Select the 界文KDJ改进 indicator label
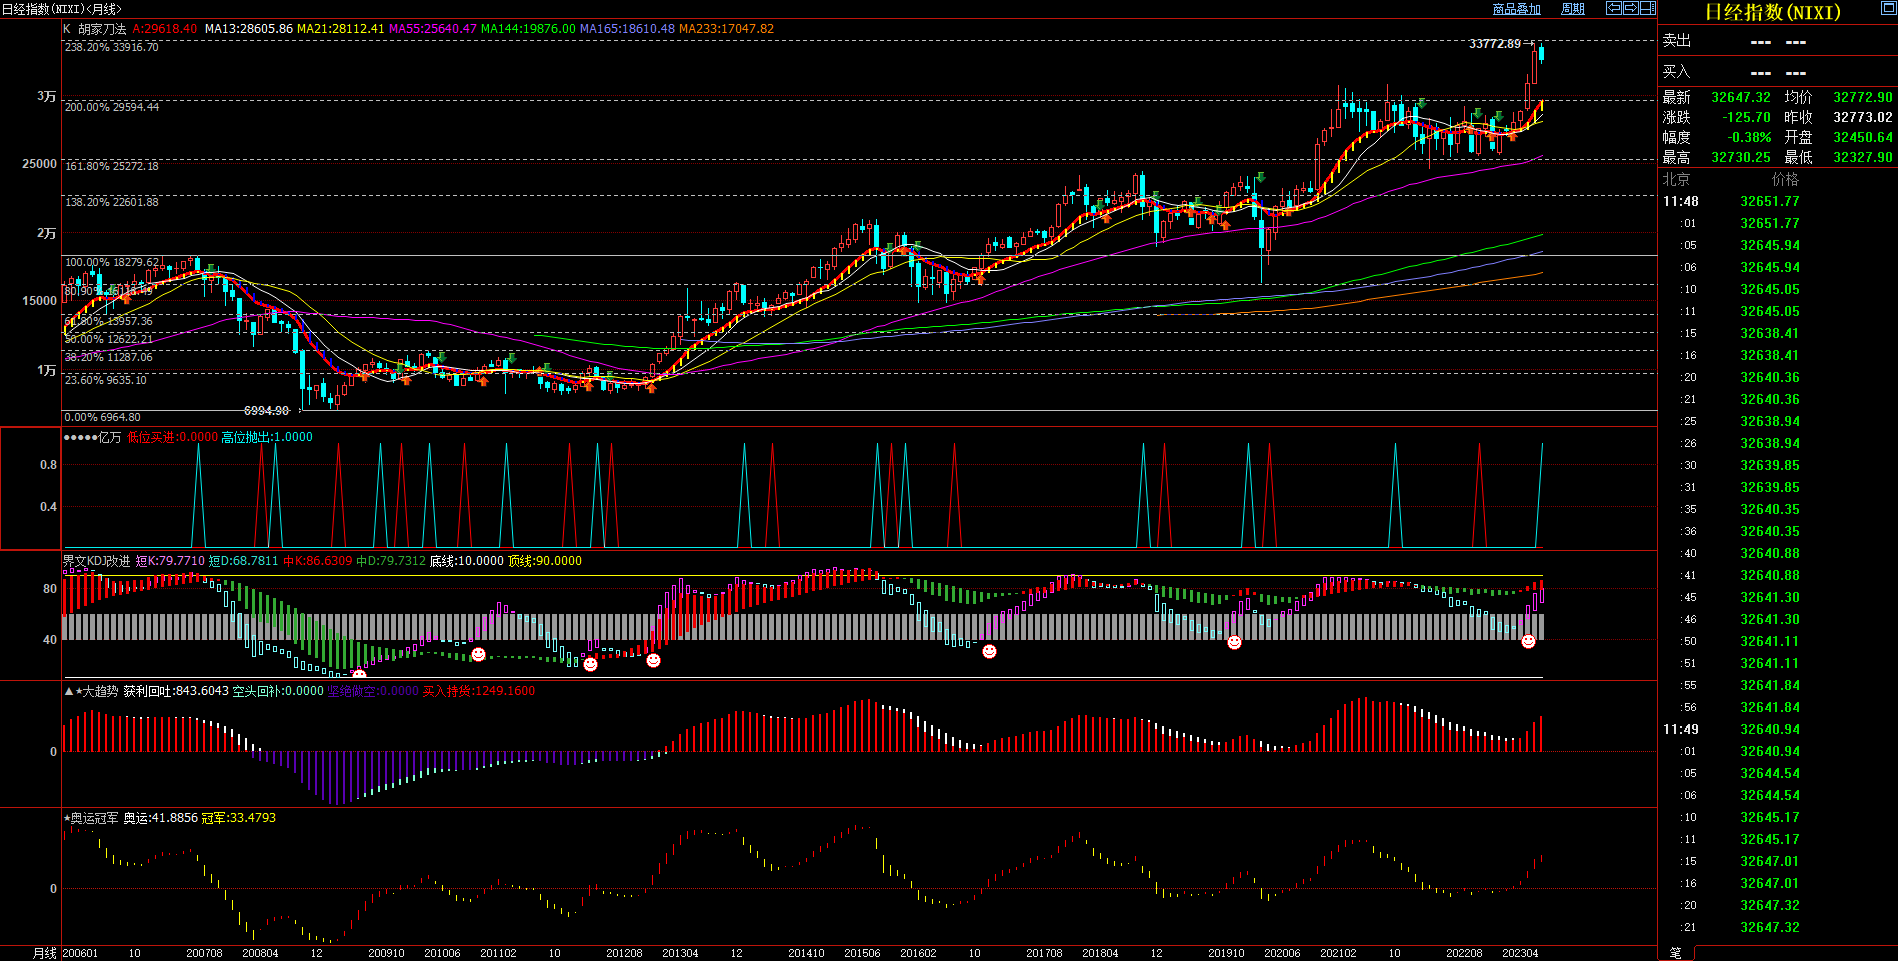 (x=96, y=561)
